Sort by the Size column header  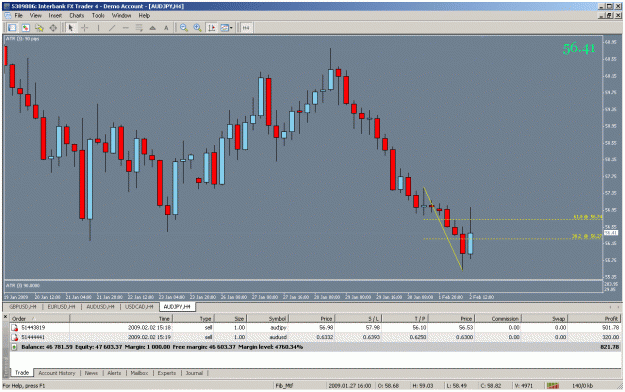click(x=231, y=319)
